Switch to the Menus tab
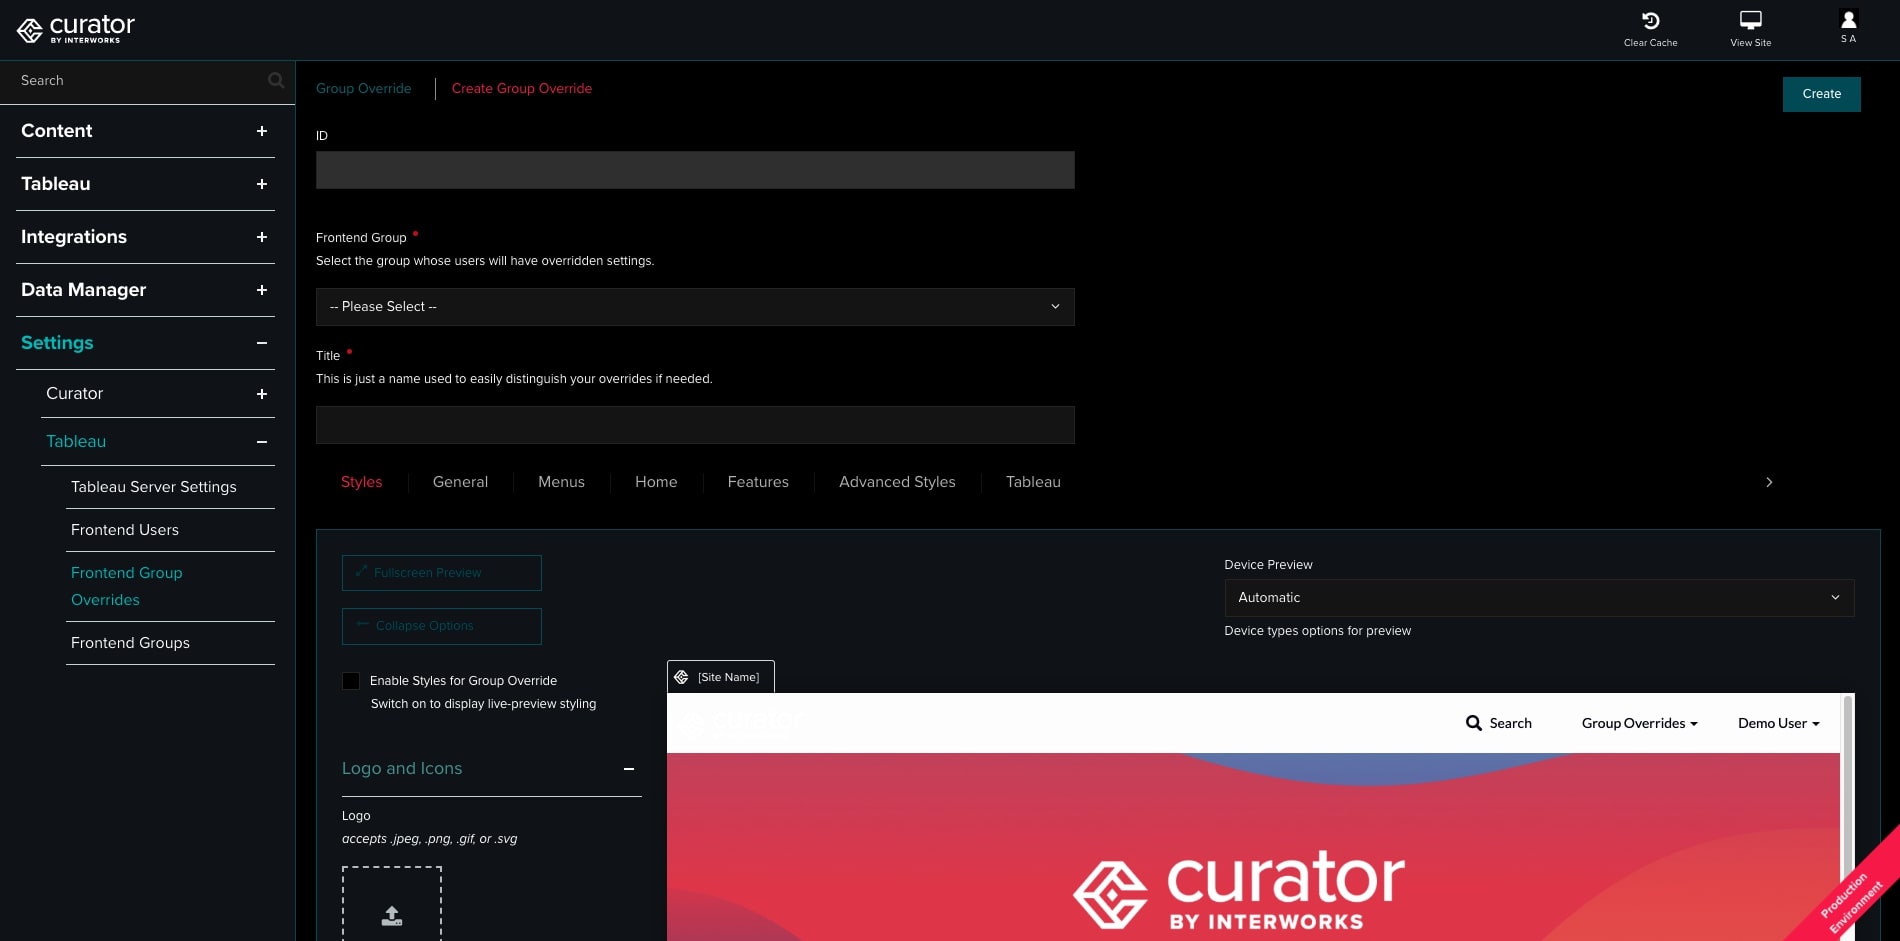This screenshot has height=941, width=1900. (561, 482)
